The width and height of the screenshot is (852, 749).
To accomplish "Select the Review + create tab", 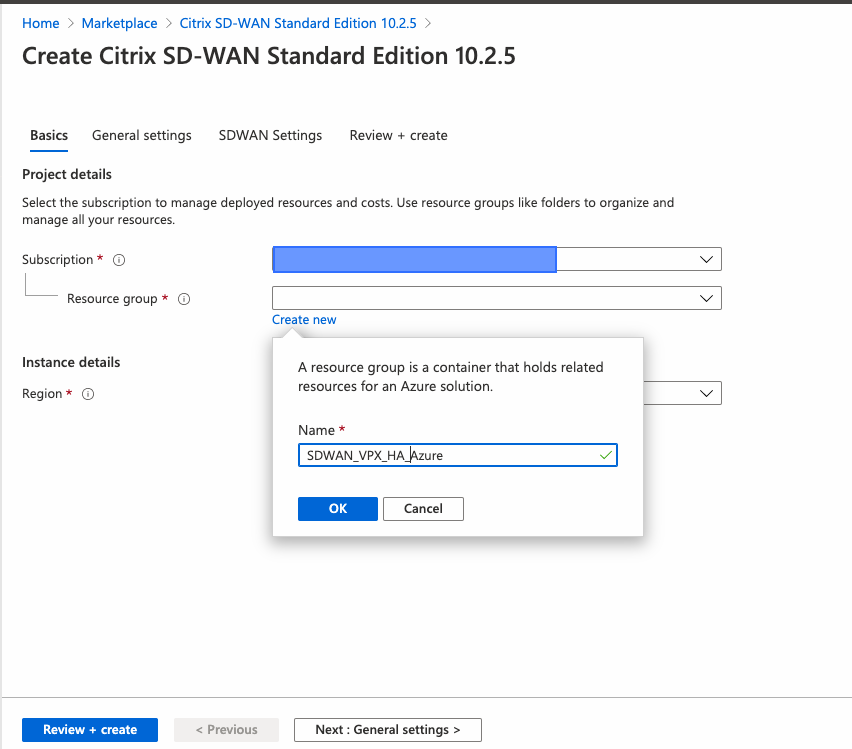I will point(398,135).
